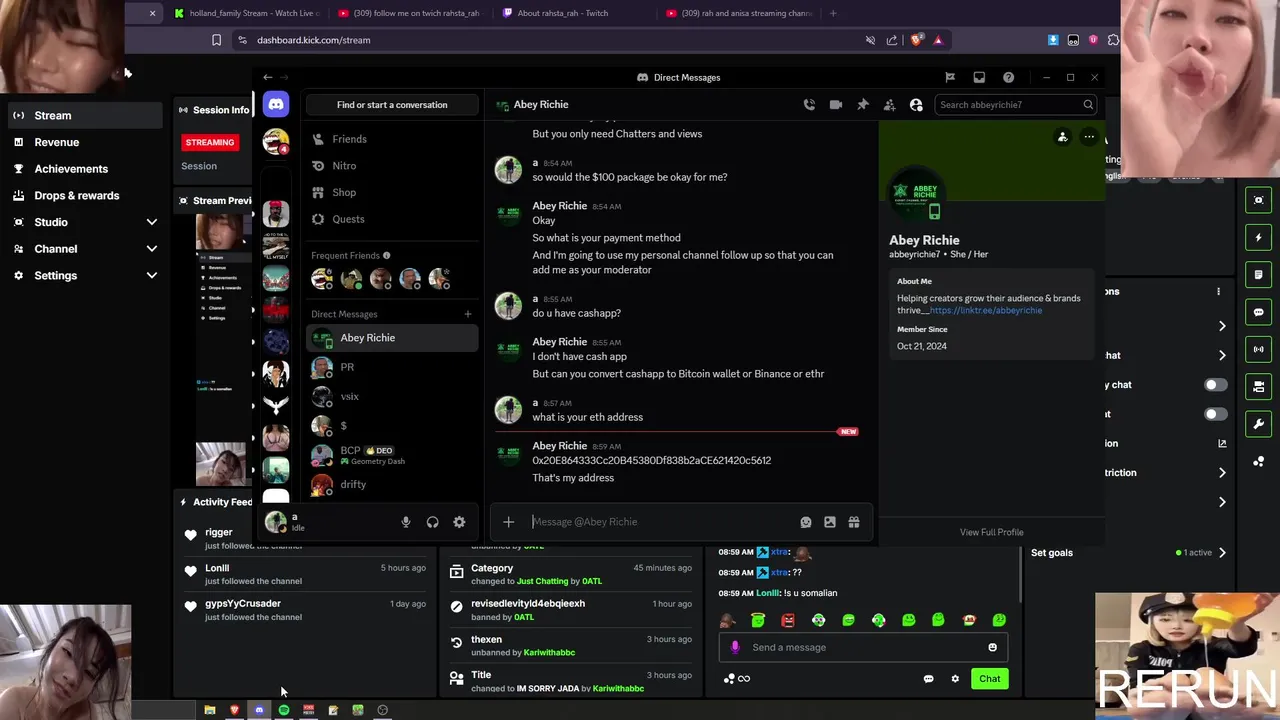Open the gift icon in Discord message box
1280x720 pixels.
[x=854, y=522]
